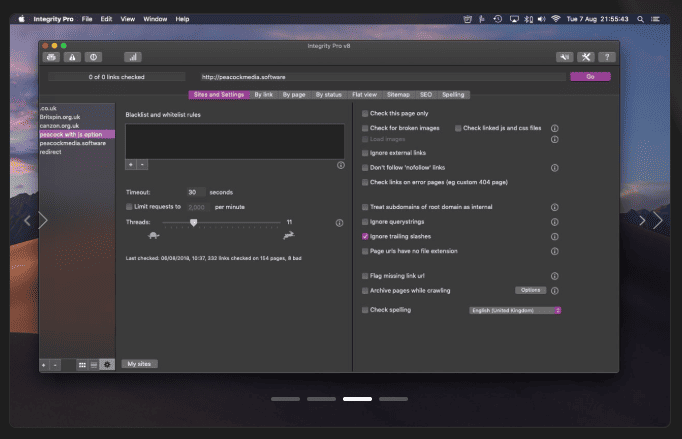Click the Timeout seconds field
This screenshot has height=439, width=682.
point(196,192)
